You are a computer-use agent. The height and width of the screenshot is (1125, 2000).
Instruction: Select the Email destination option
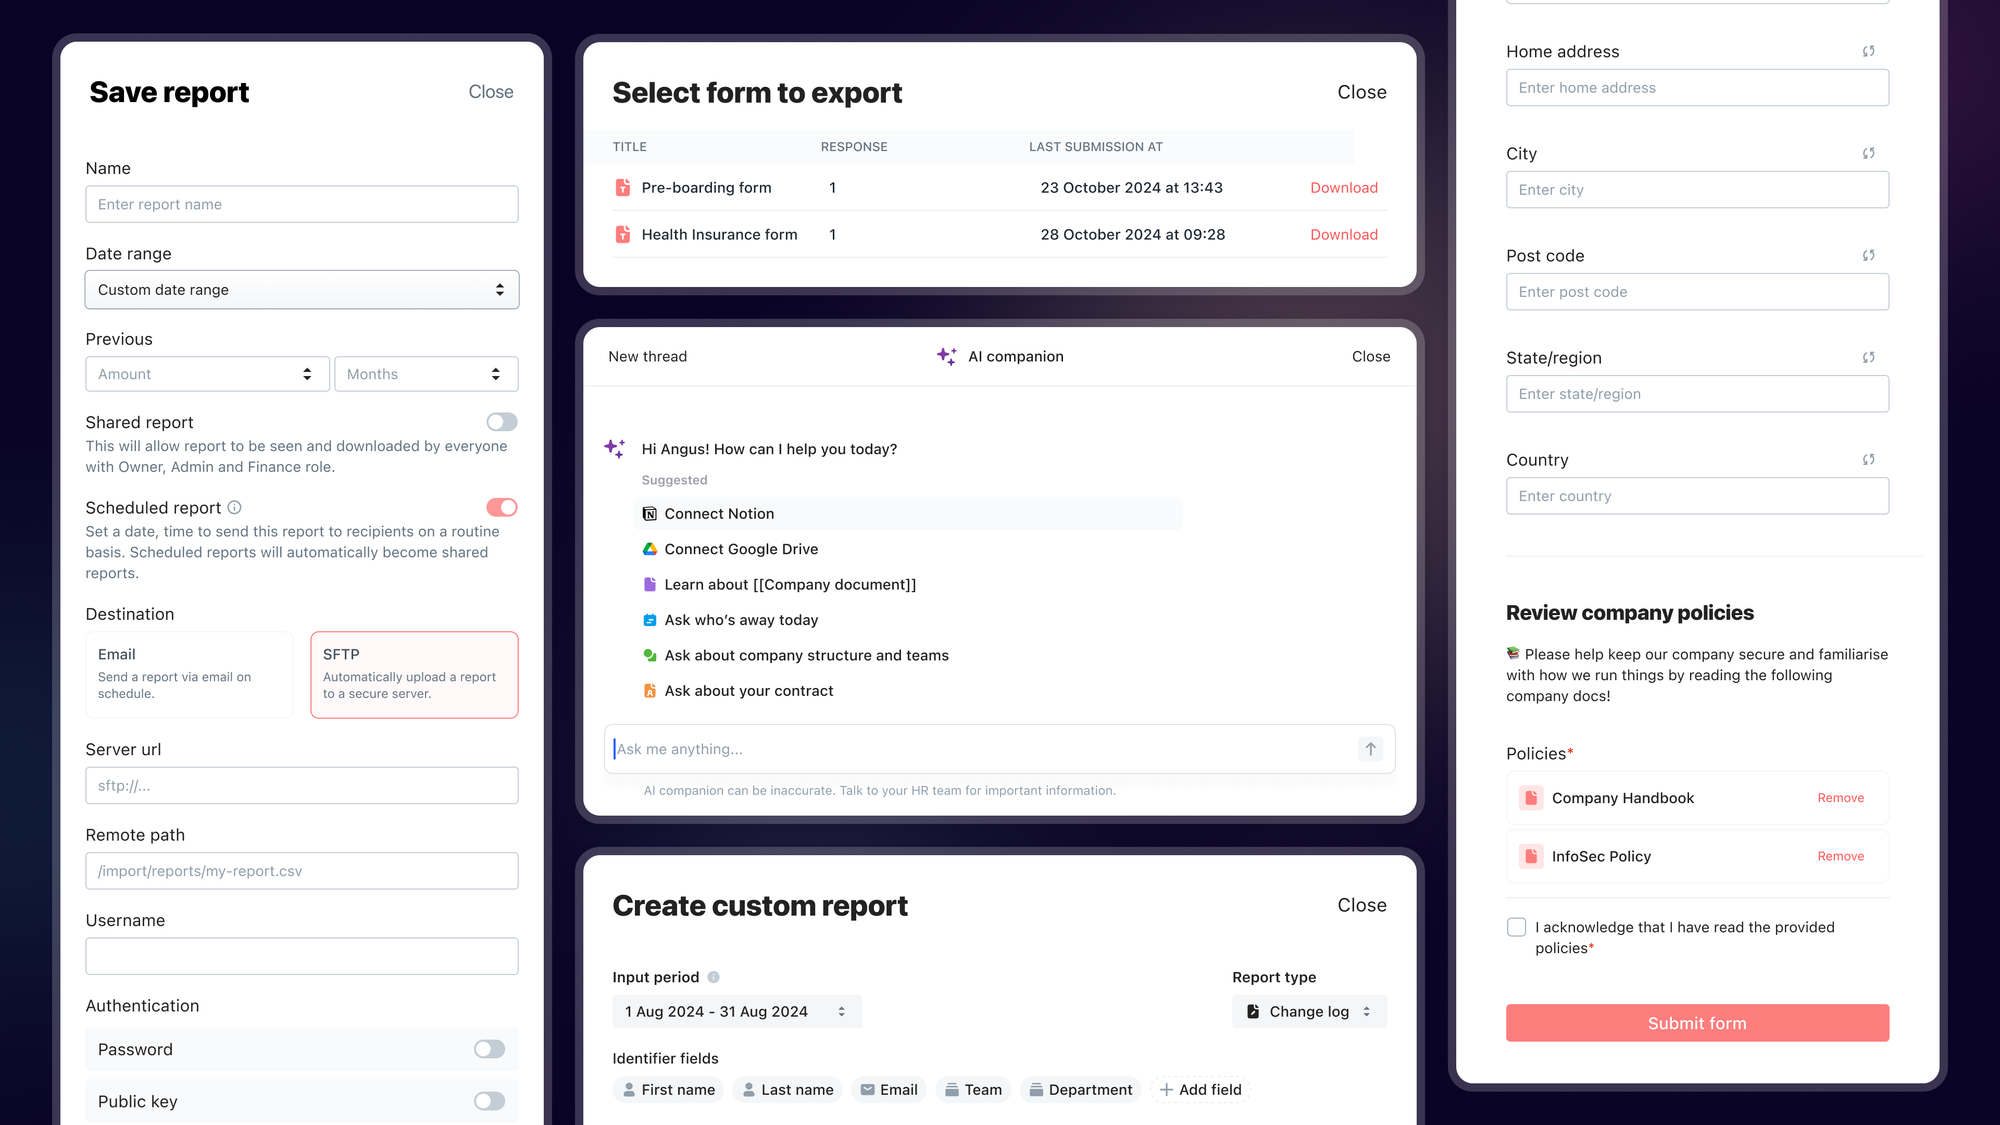189,674
